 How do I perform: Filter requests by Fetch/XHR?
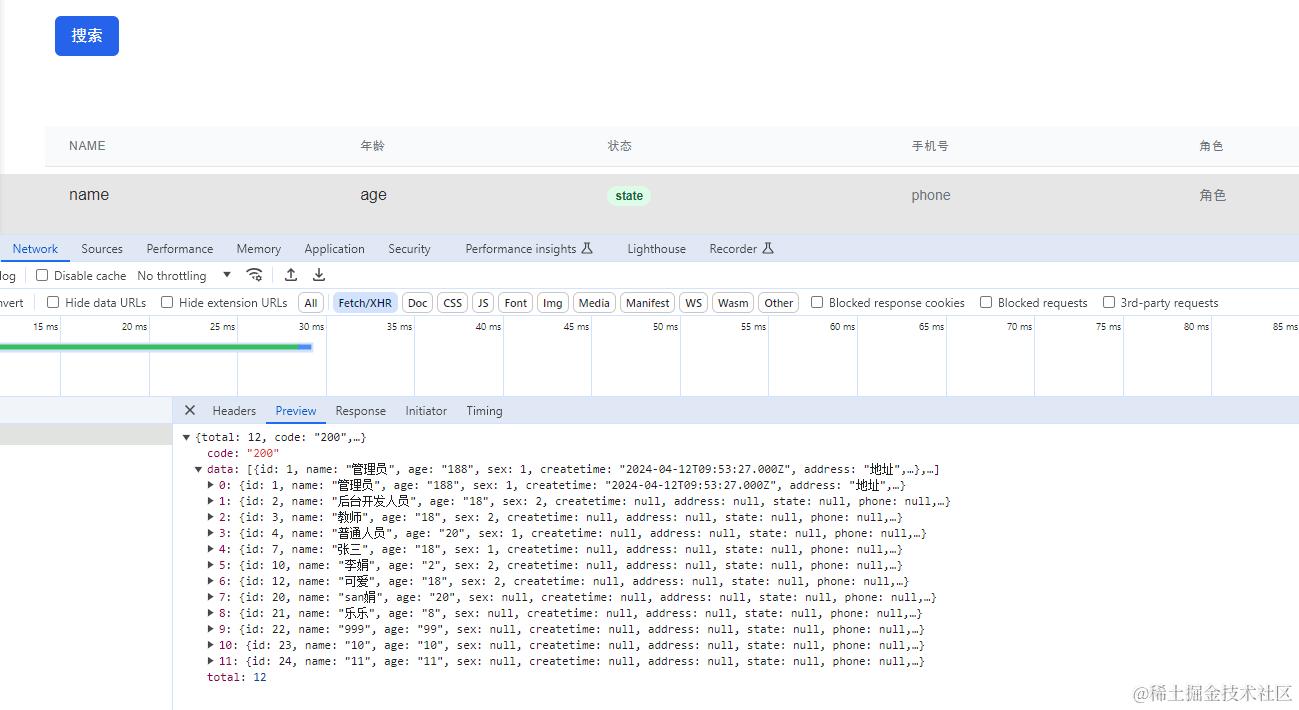click(365, 303)
